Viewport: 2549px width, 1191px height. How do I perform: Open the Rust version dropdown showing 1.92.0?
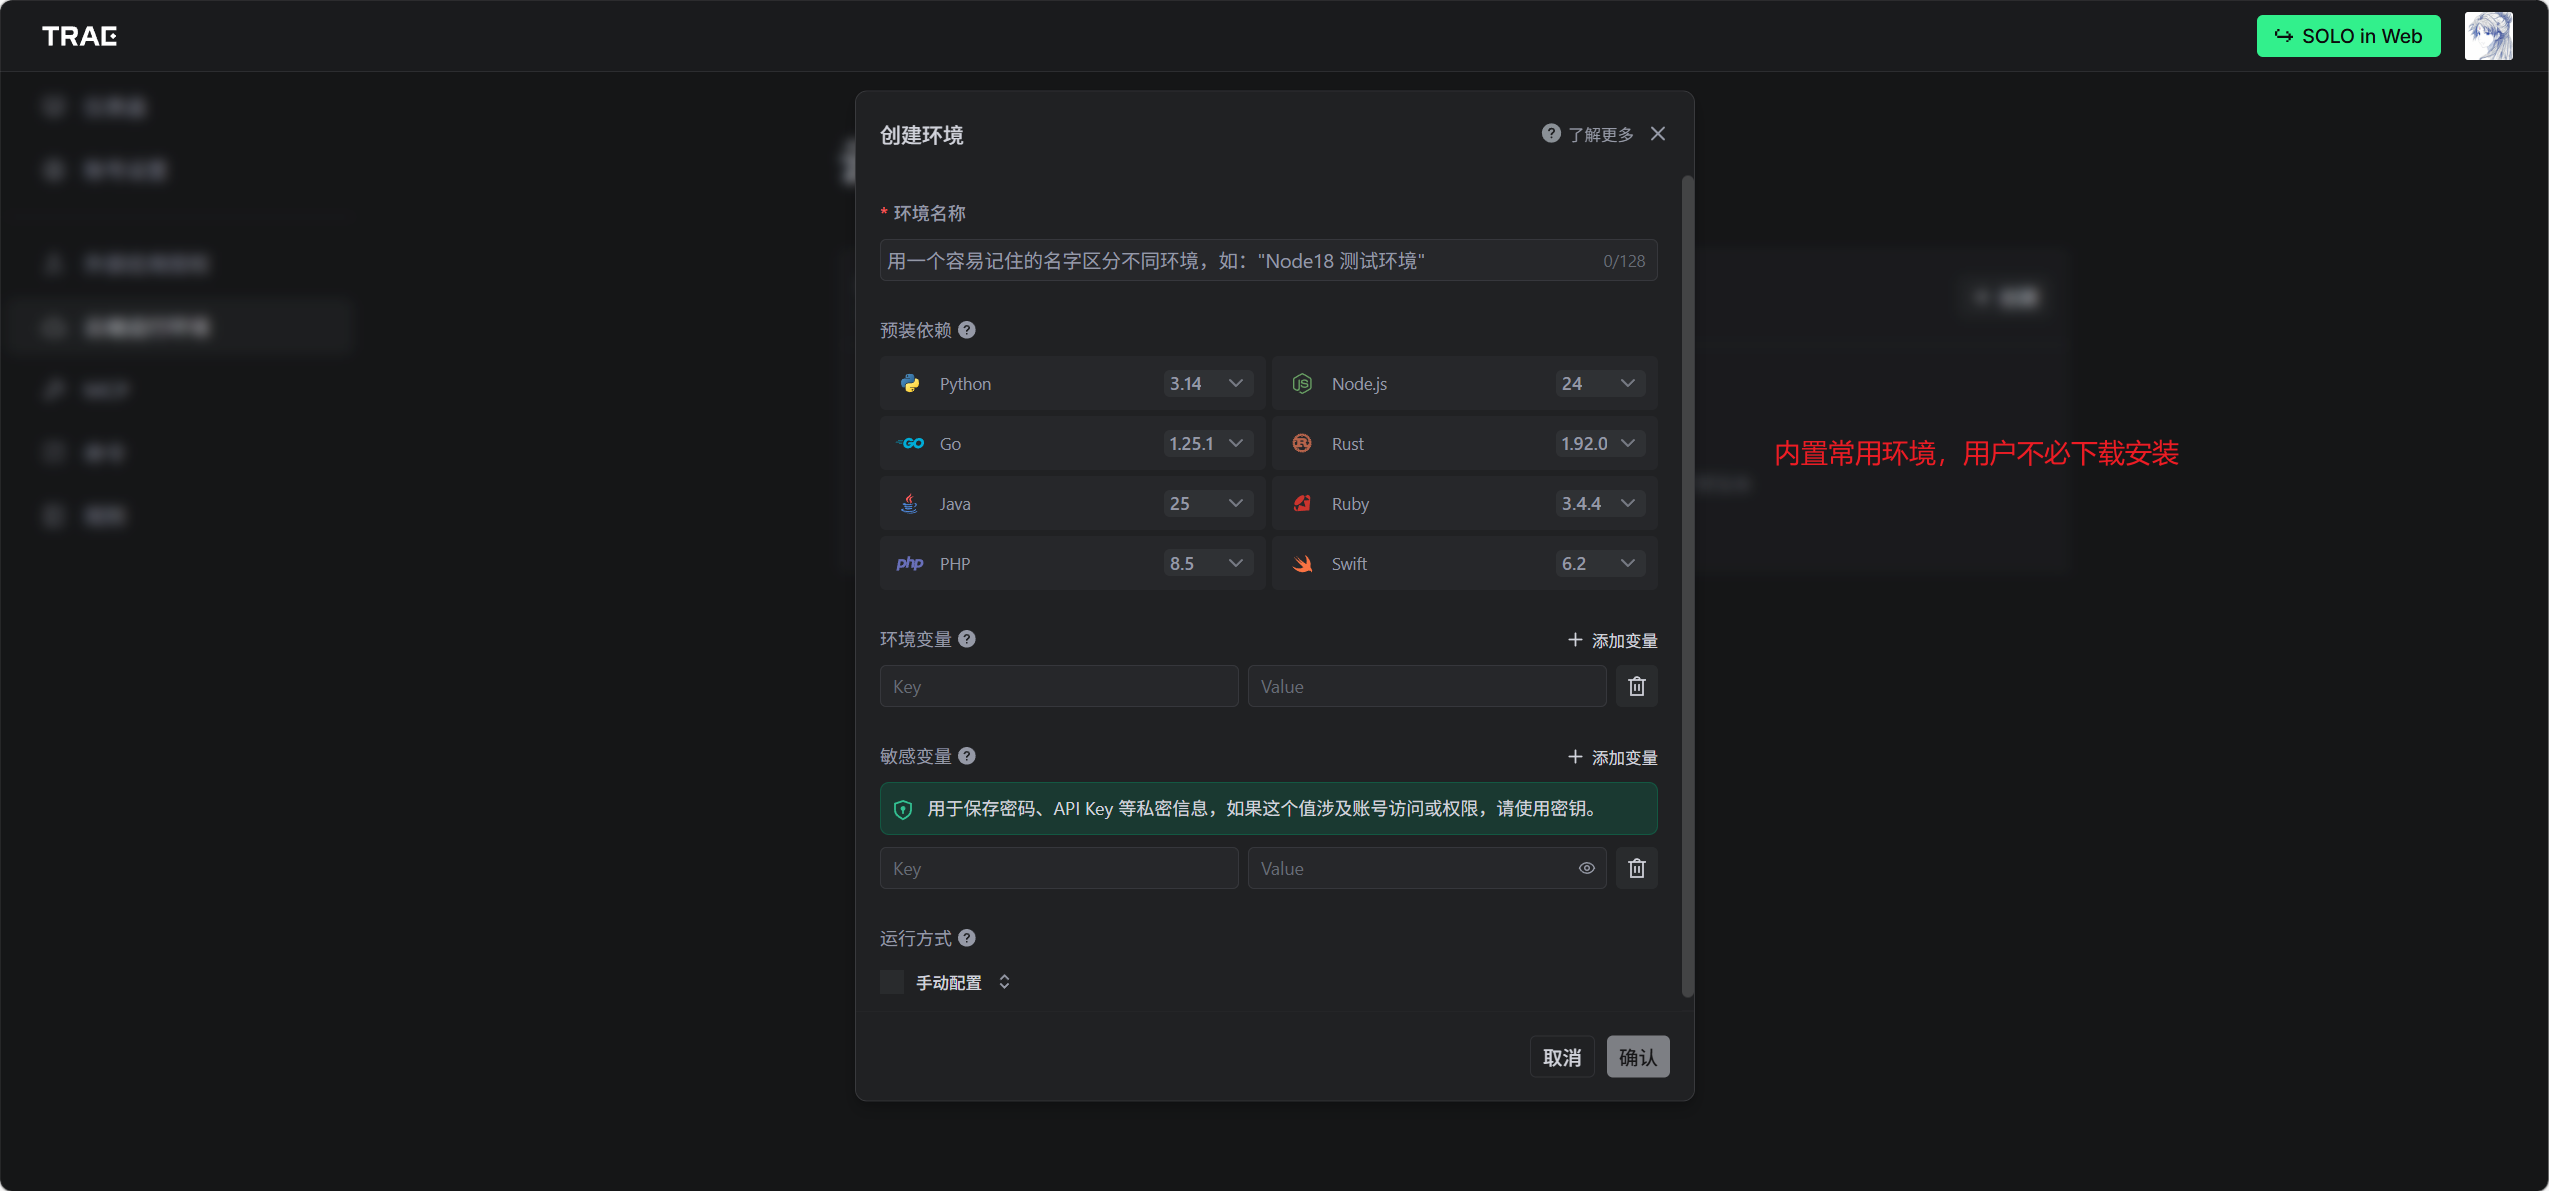[x=1598, y=444]
